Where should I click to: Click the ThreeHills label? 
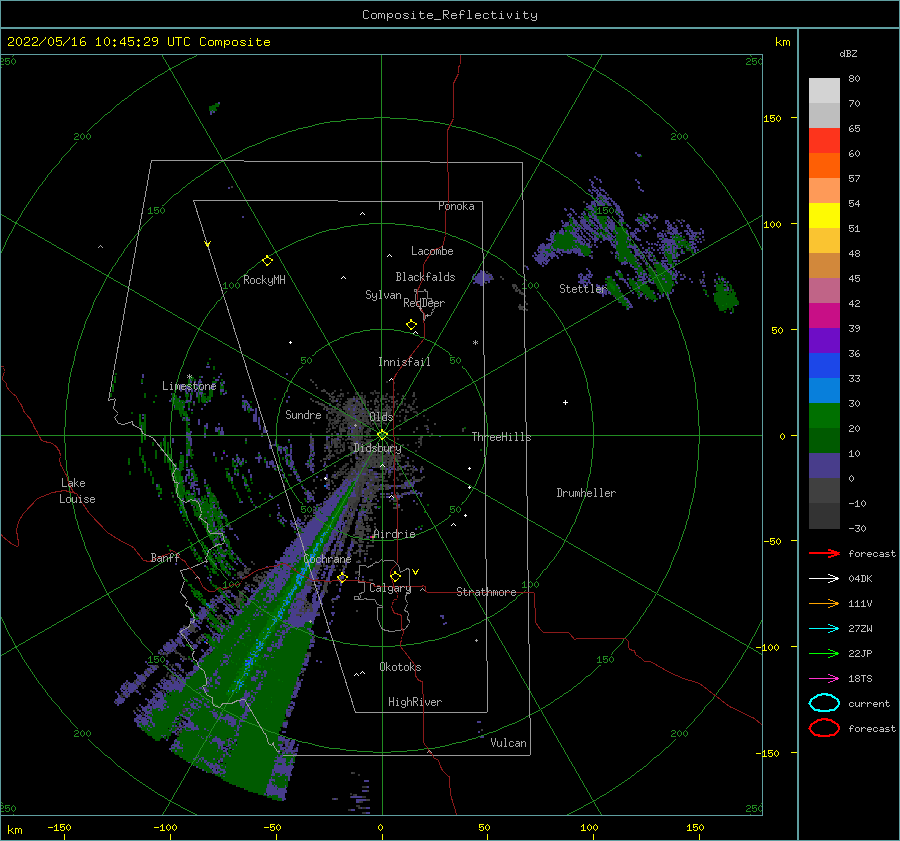click(x=501, y=437)
